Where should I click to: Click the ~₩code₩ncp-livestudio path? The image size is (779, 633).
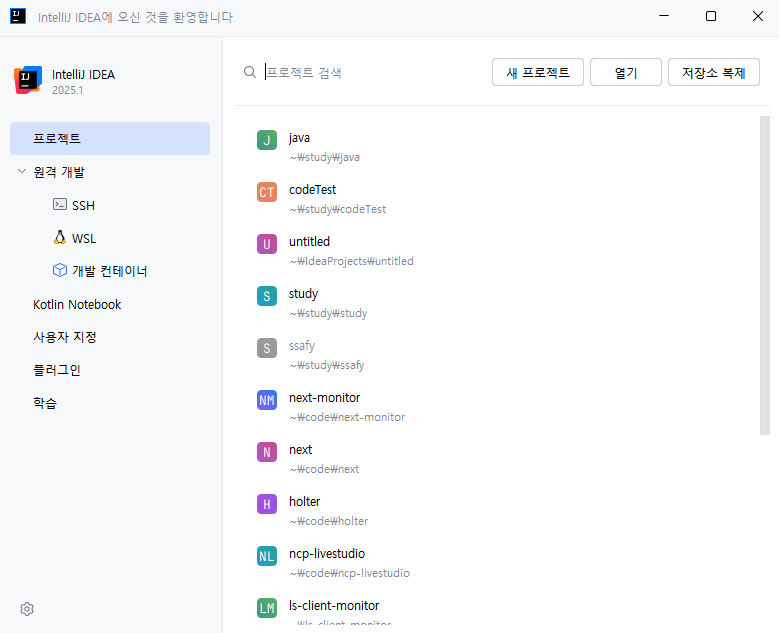349,573
